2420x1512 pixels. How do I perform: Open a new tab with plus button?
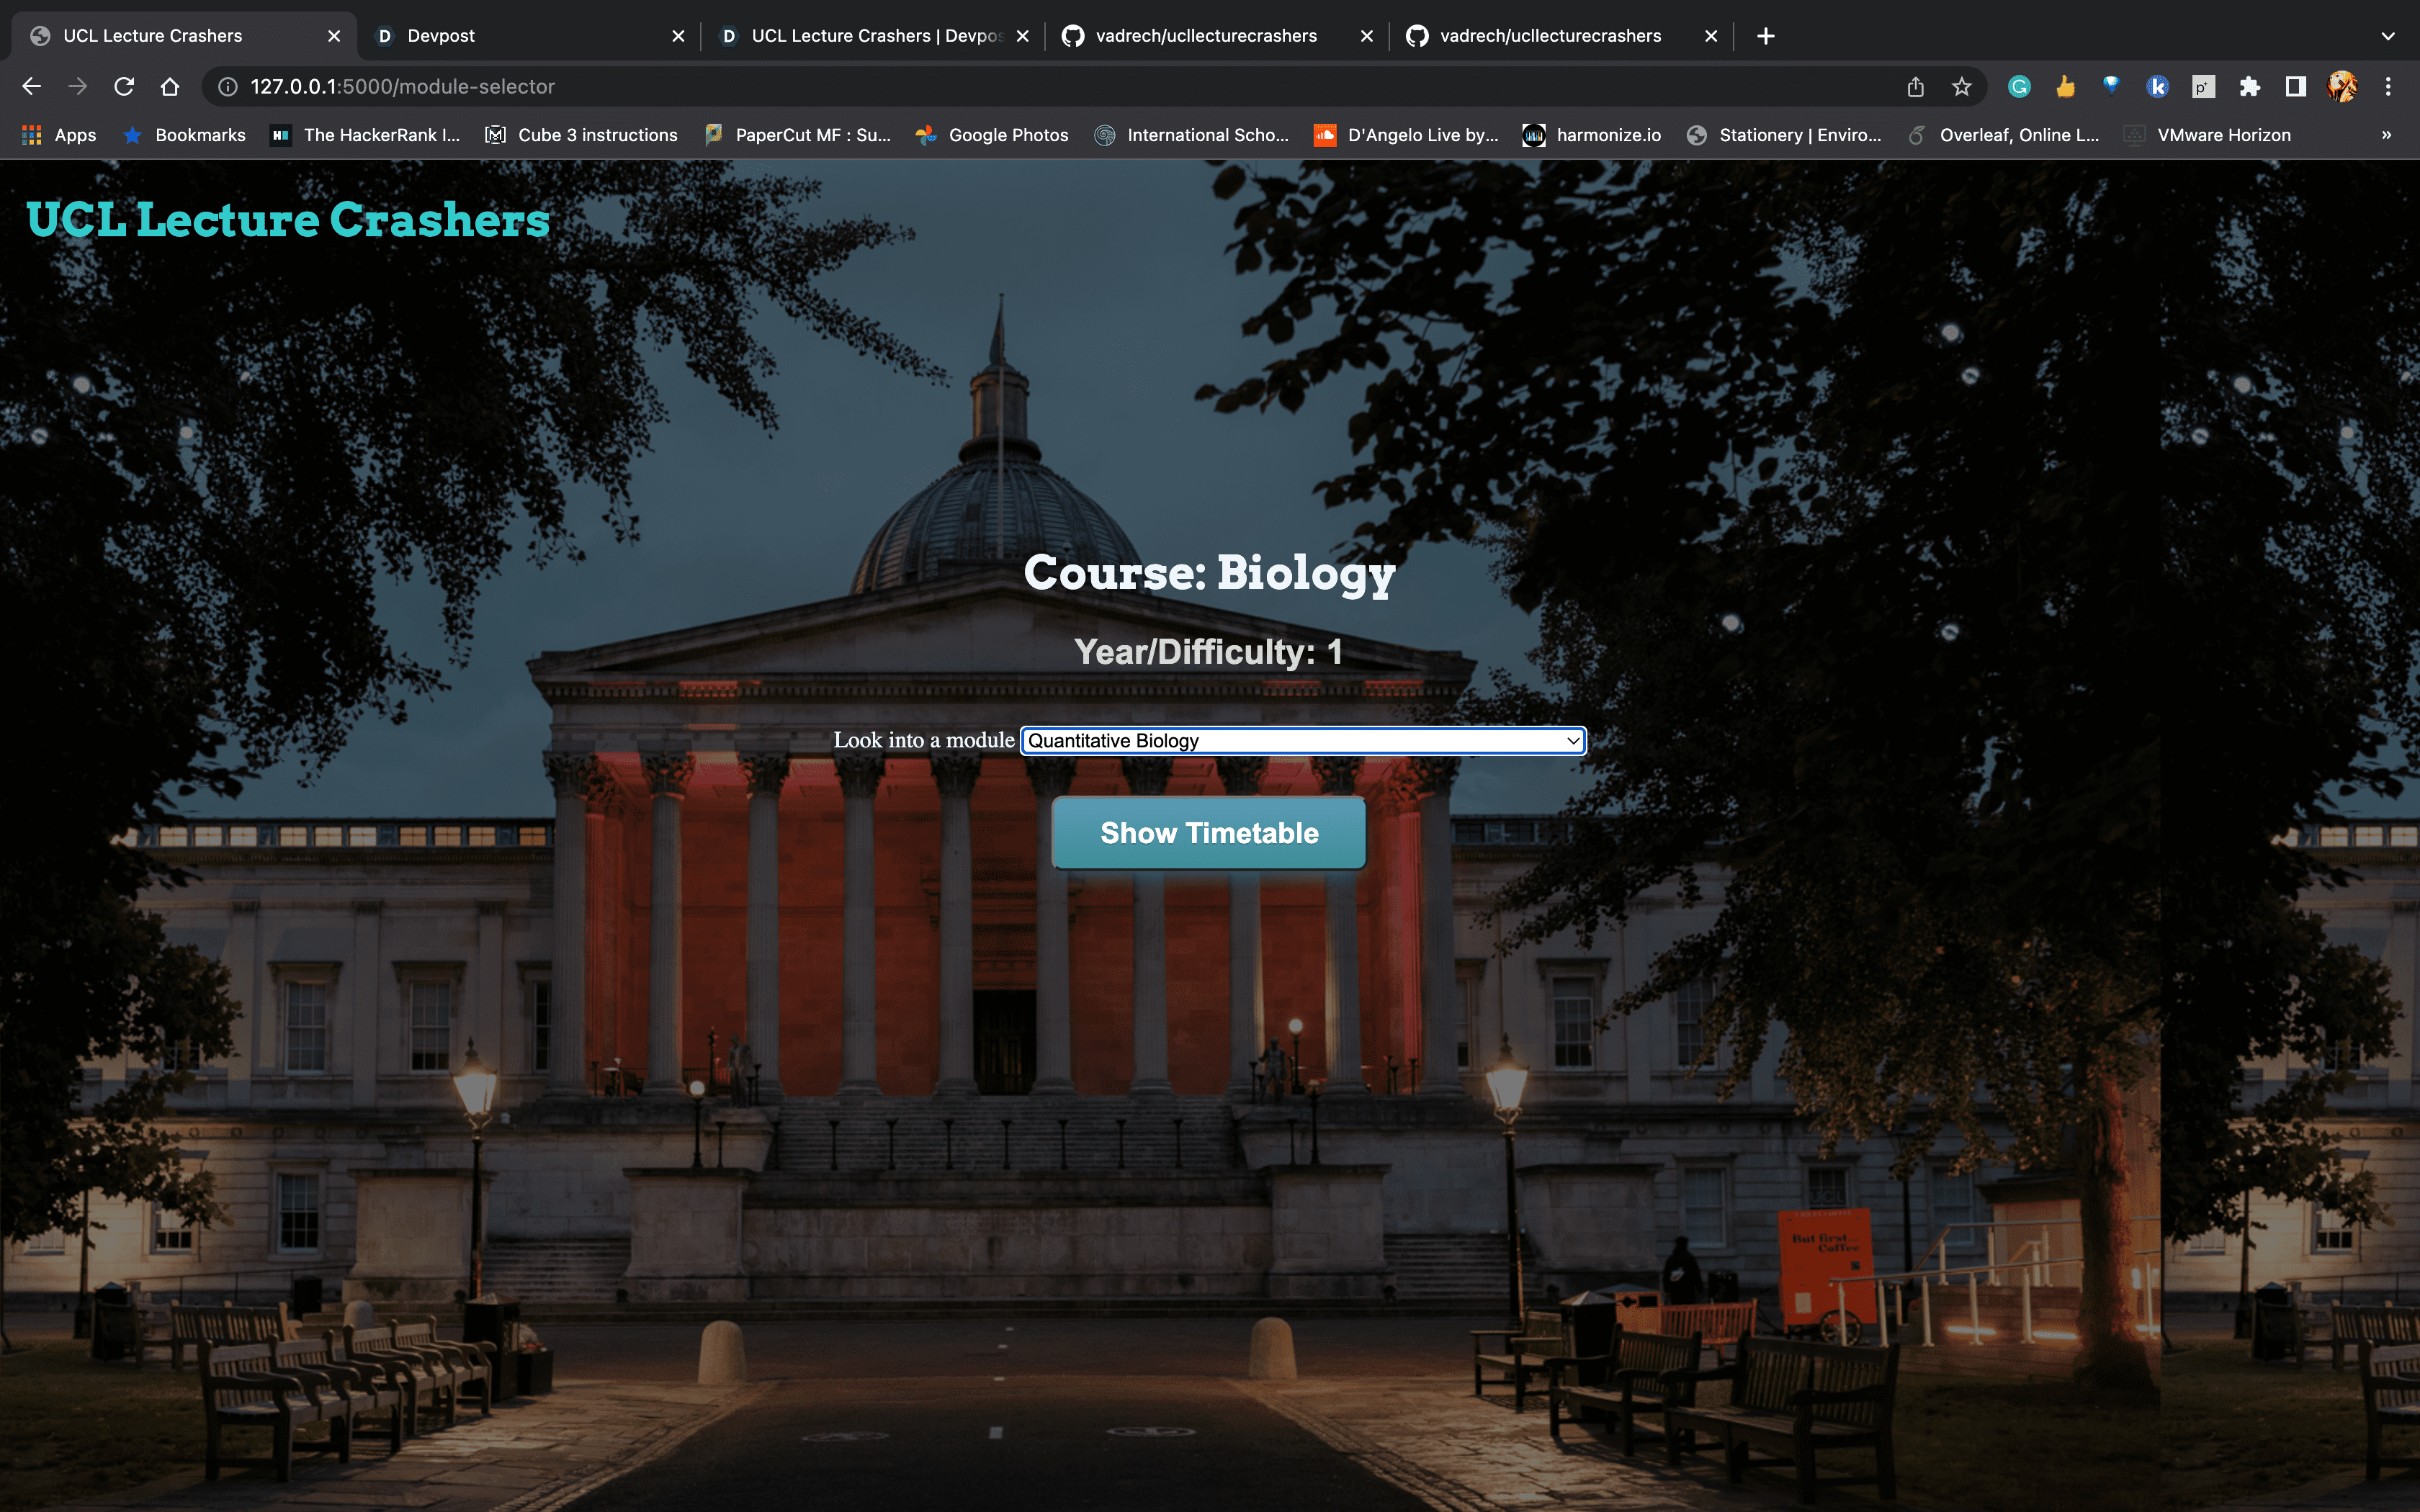[x=1766, y=36]
